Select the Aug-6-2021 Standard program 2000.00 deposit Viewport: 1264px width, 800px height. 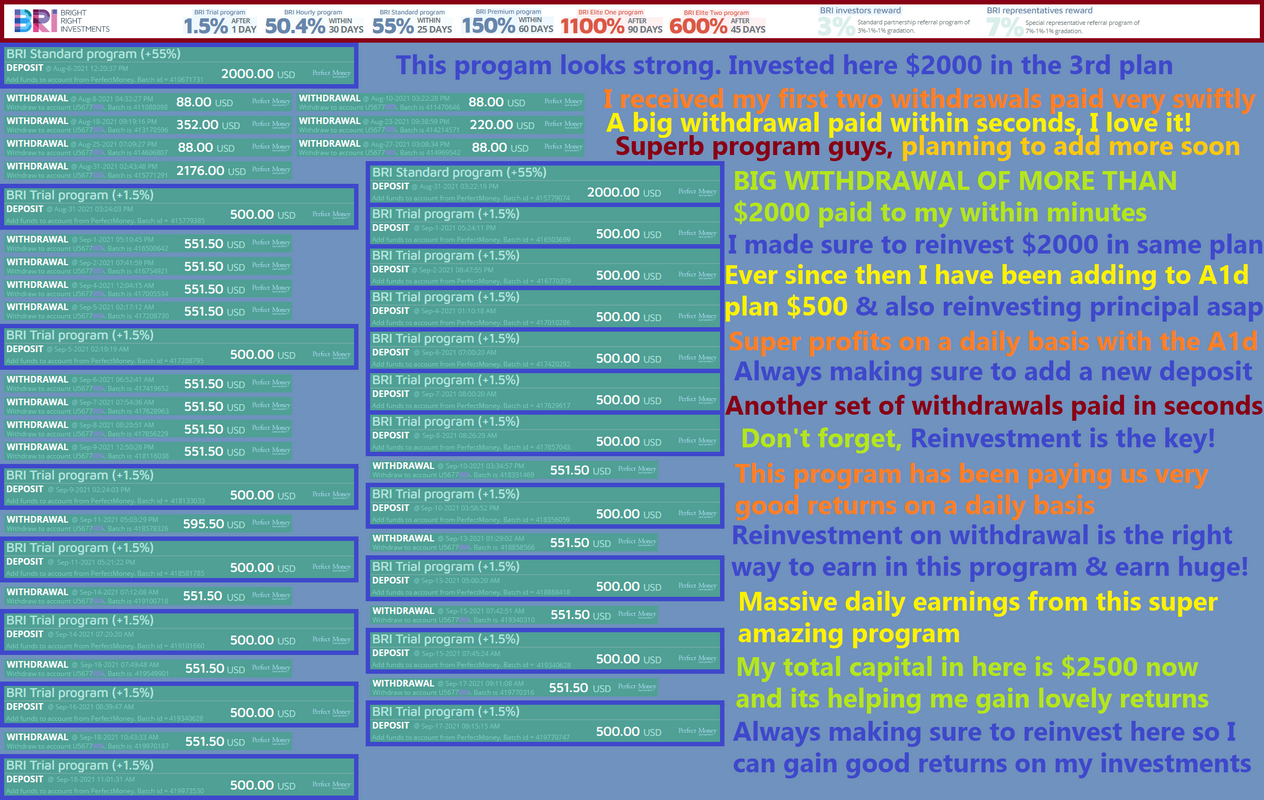click(180, 65)
